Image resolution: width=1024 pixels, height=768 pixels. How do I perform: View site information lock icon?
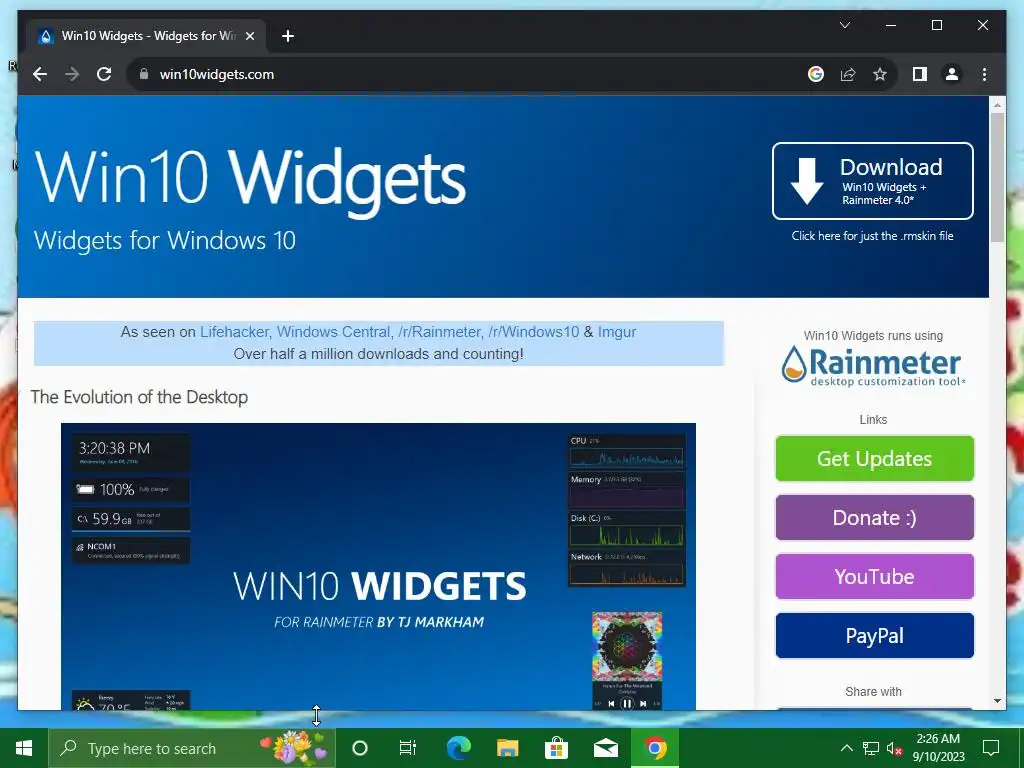pos(144,74)
